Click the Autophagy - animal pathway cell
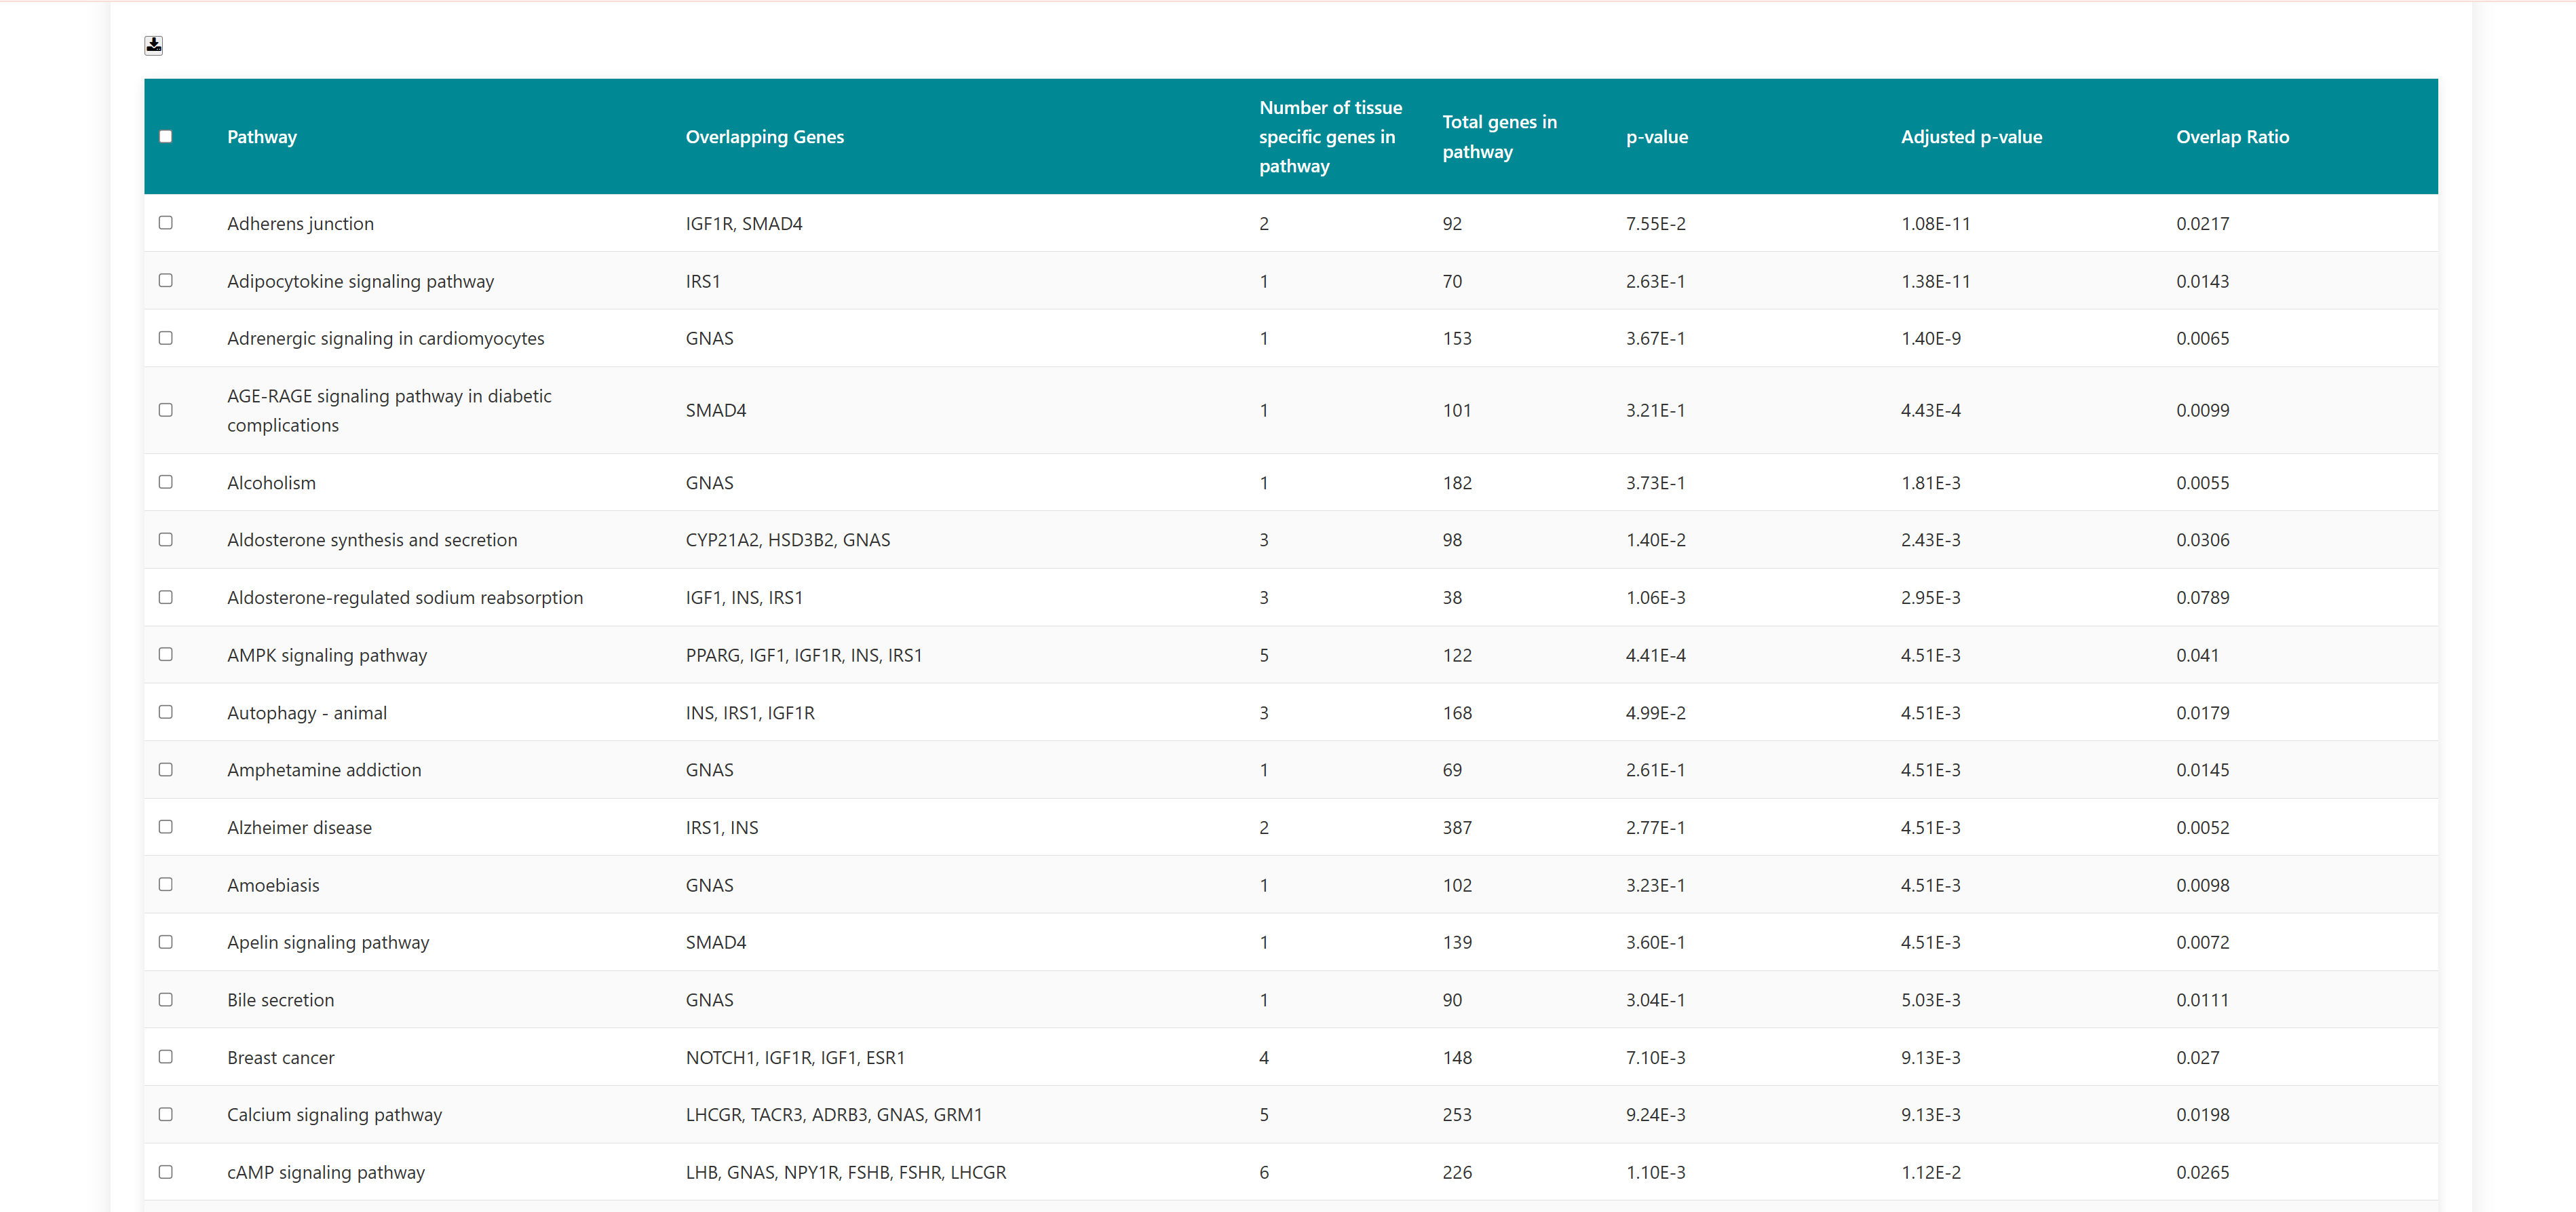This screenshot has width=2576, height=1212. coord(306,713)
